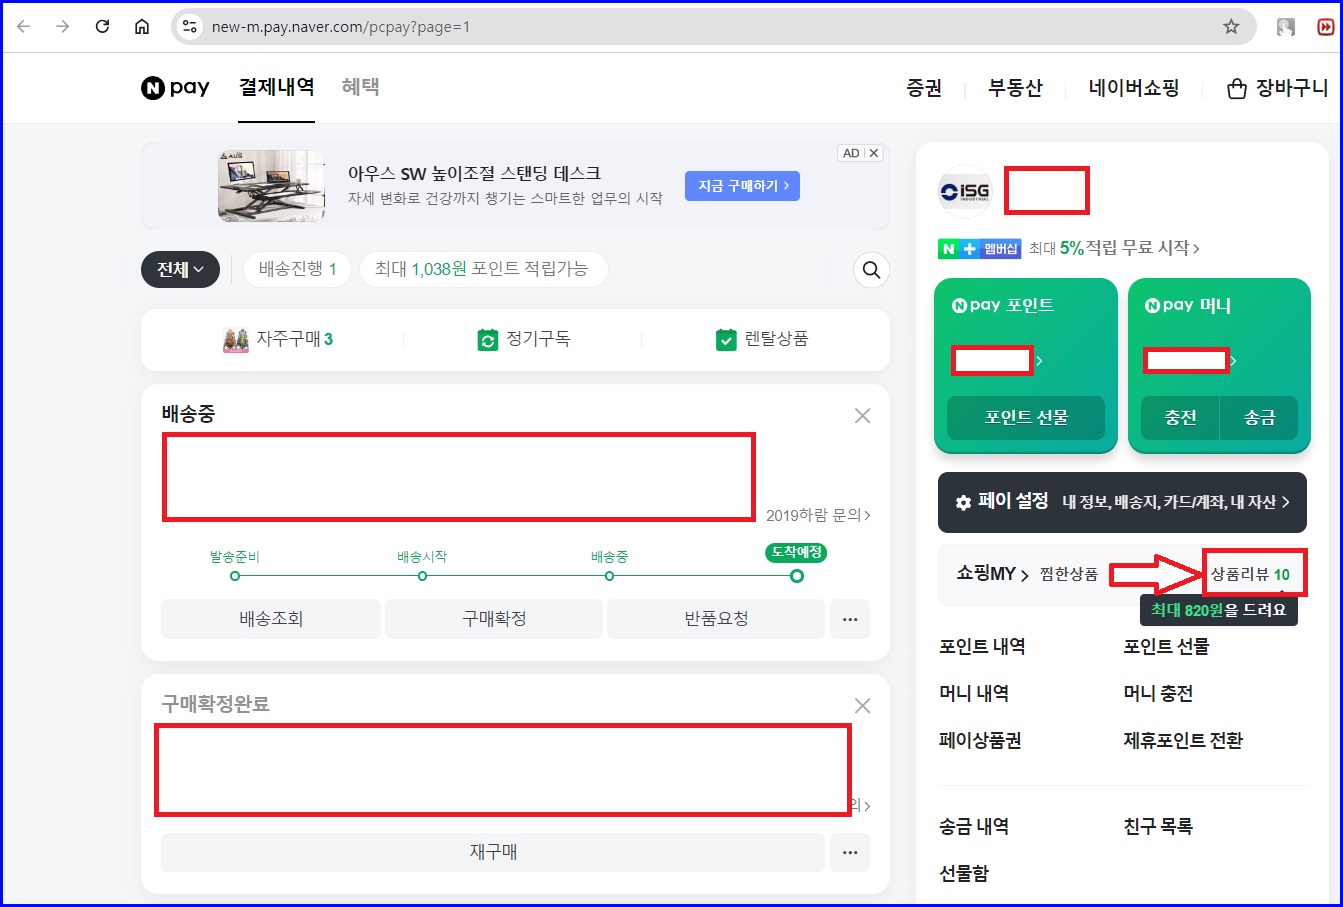Open 렌탈상품 shortcut
The image size is (1343, 907).
(x=762, y=340)
